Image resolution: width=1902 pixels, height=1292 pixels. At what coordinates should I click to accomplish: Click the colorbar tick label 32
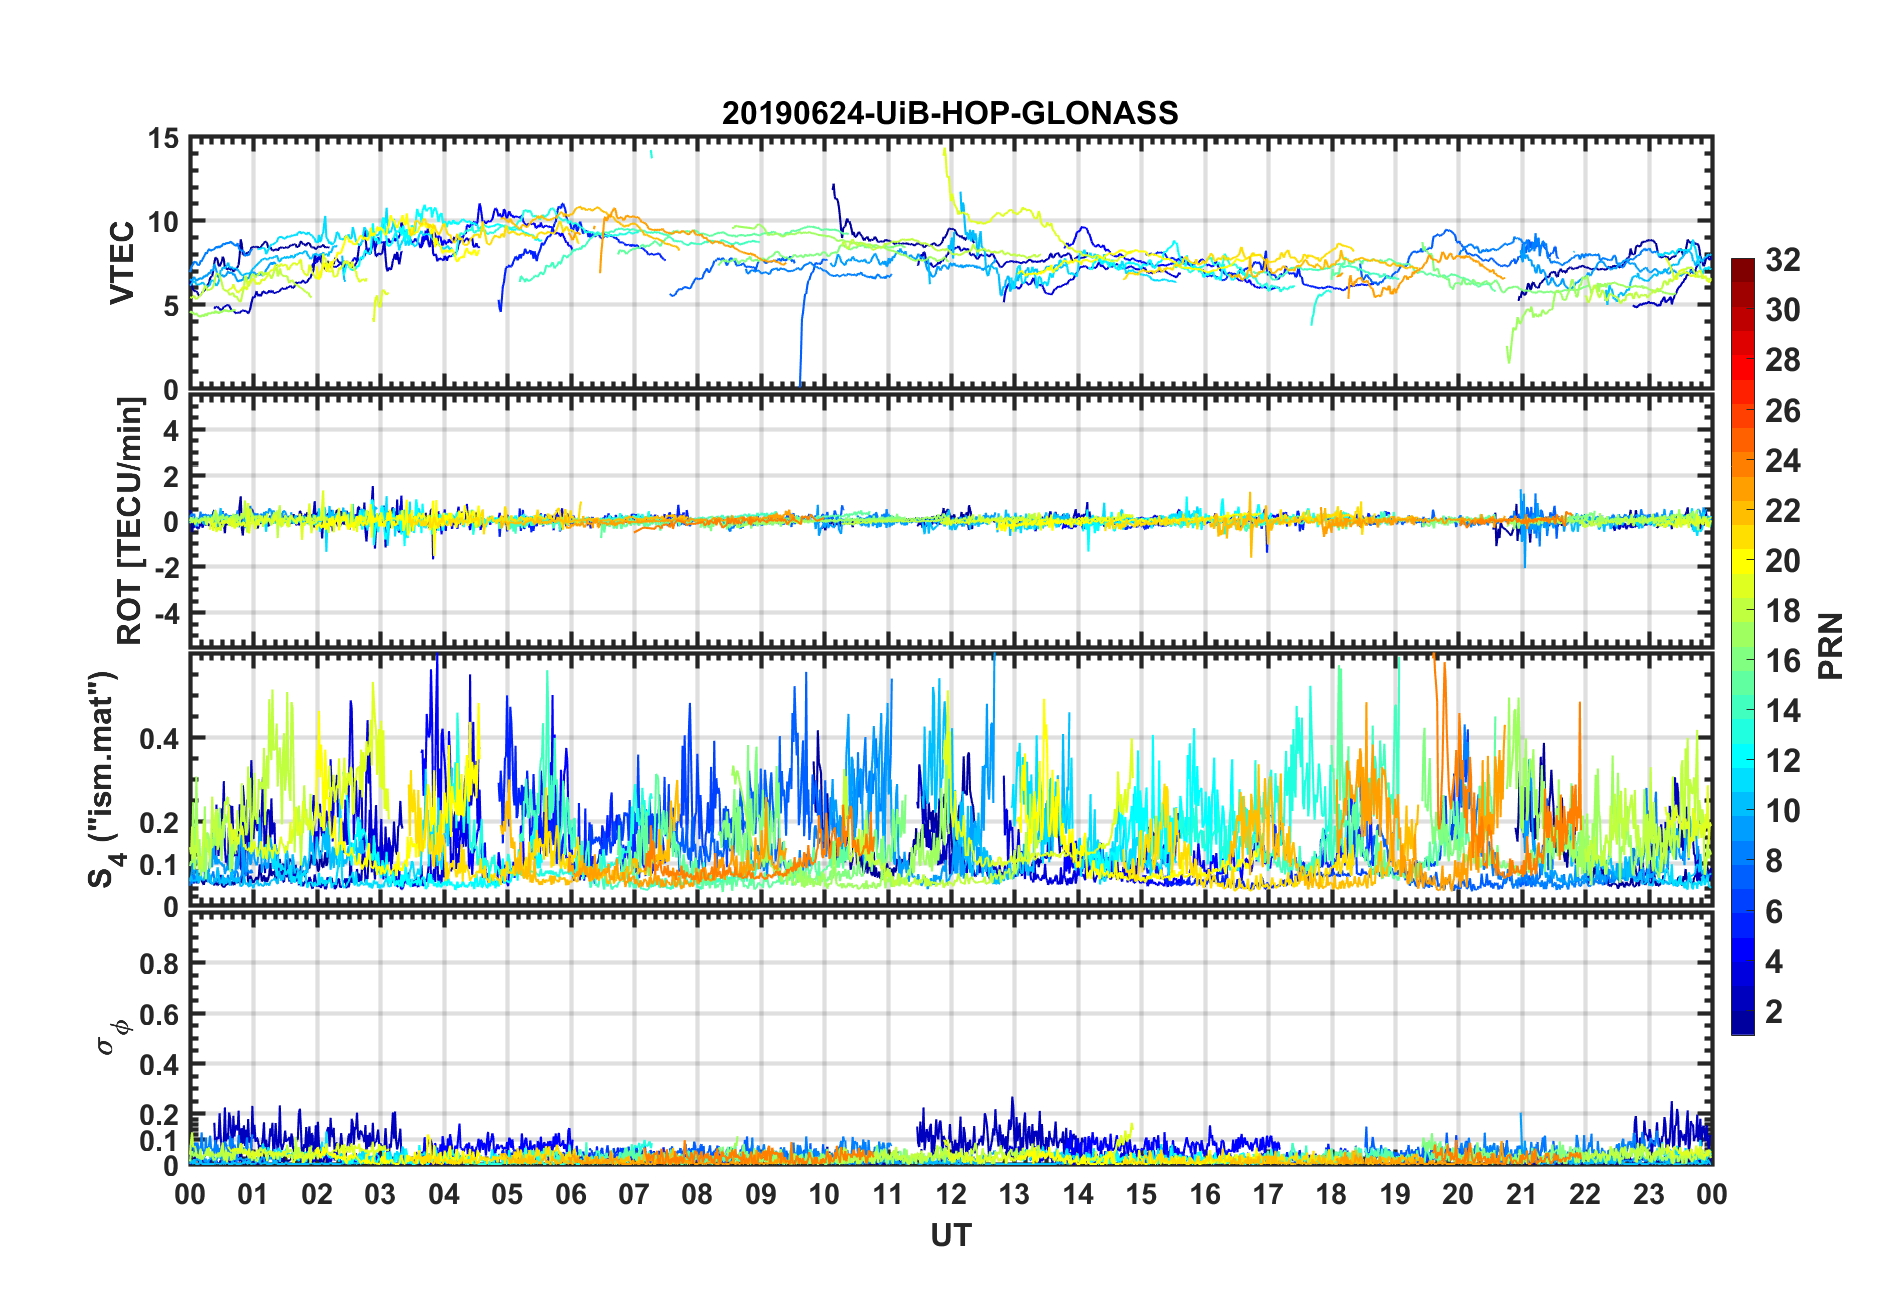click(x=1782, y=260)
